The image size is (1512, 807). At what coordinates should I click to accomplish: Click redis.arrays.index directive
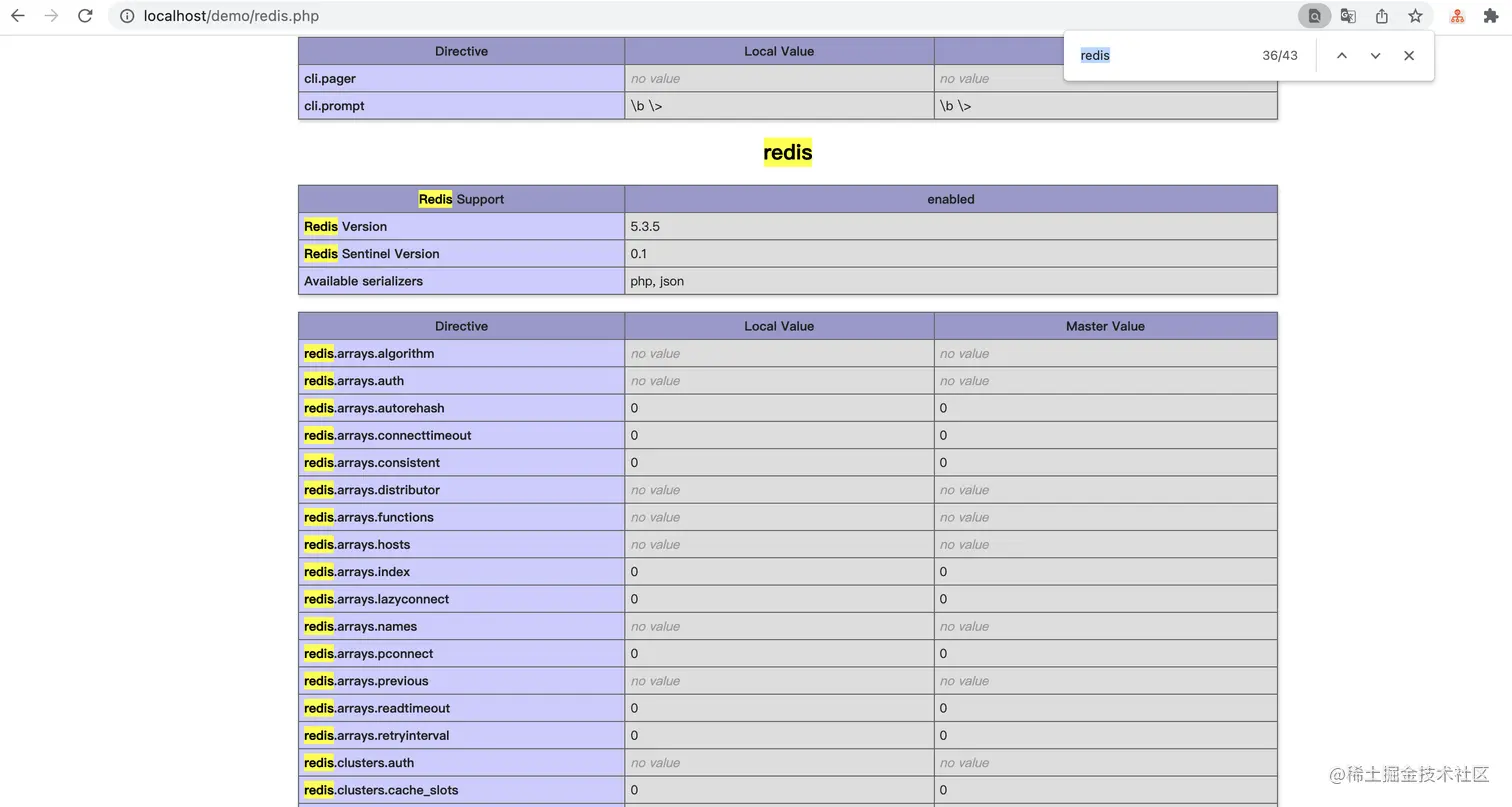[x=357, y=572]
